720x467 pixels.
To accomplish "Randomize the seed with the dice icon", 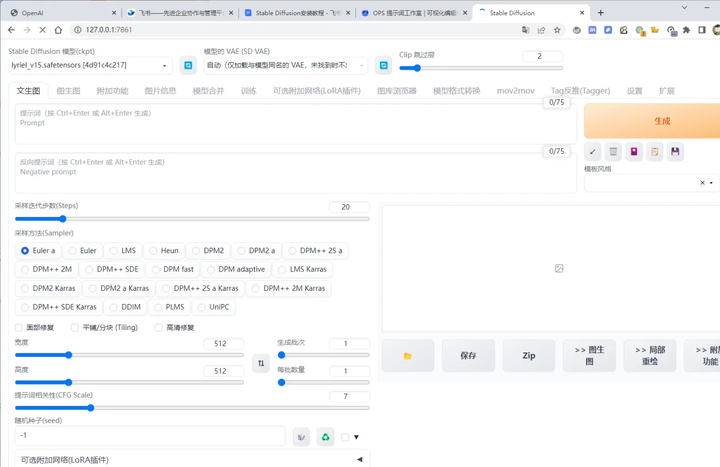I will [301, 437].
